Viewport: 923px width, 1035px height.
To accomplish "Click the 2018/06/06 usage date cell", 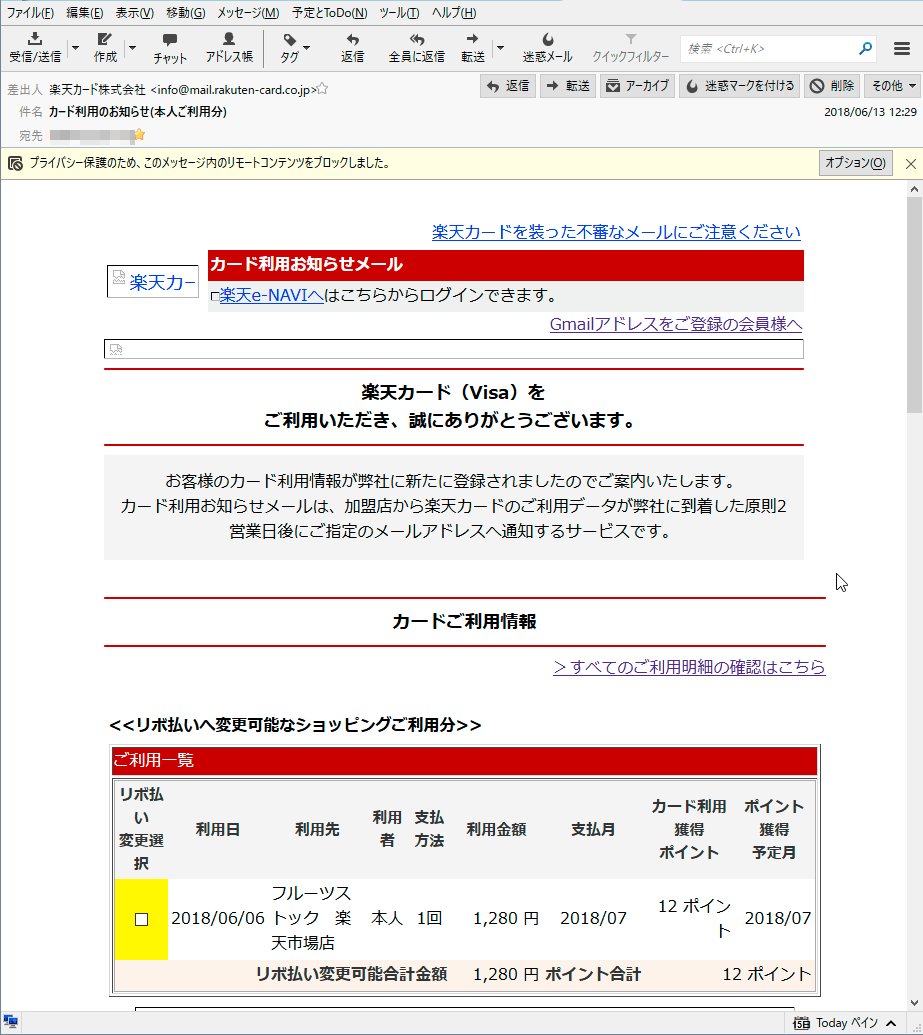I will pos(218,918).
